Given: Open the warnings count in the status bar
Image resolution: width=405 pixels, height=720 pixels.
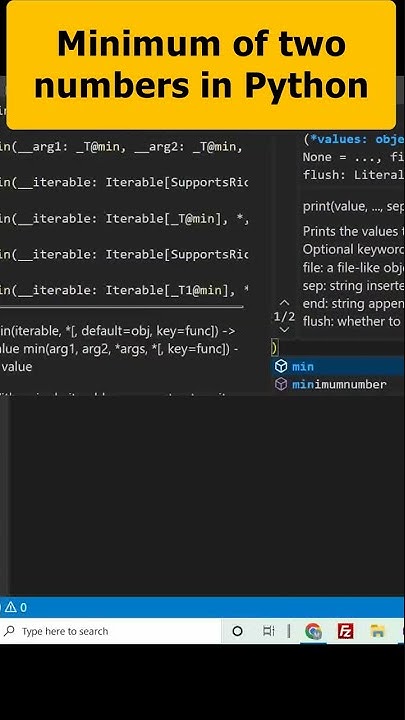Looking at the screenshot, I should (16, 608).
